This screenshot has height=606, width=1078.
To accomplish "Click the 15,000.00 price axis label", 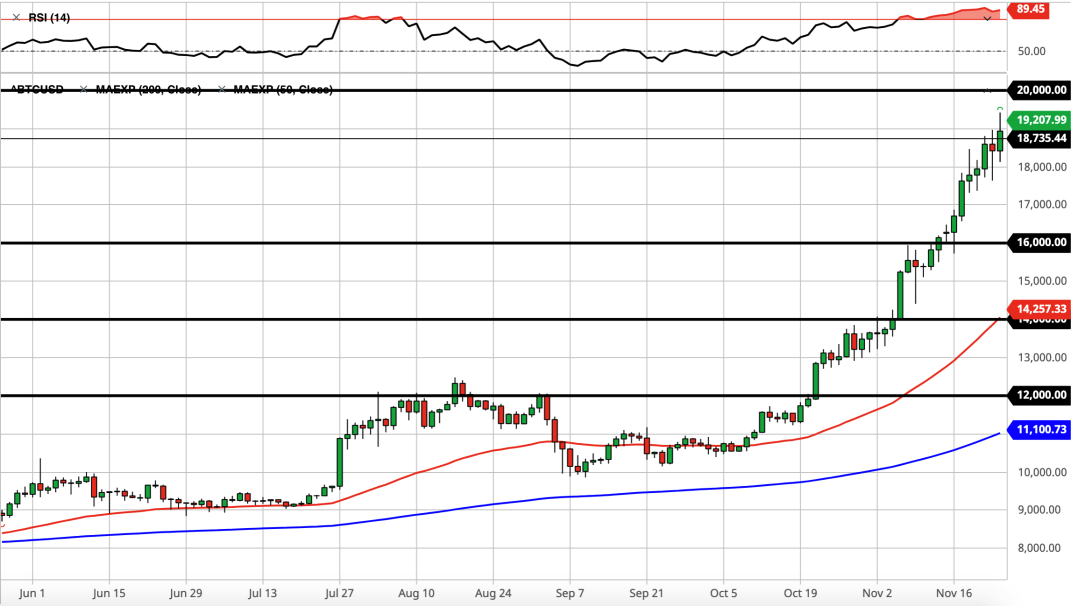I will click(x=1042, y=281).
